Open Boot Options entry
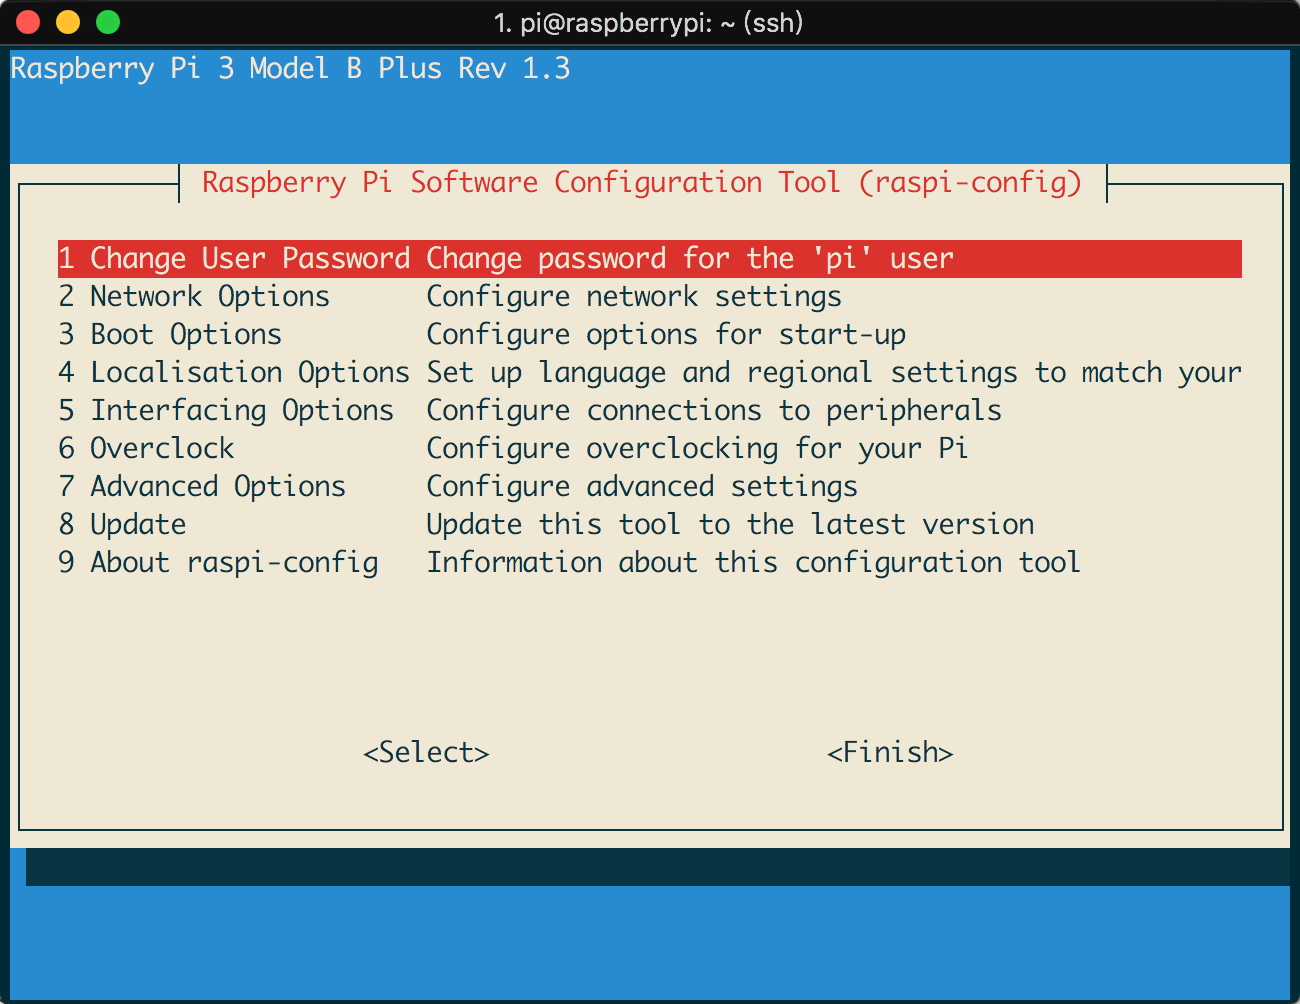Screen dimensions: 1300x1004 point(170,335)
